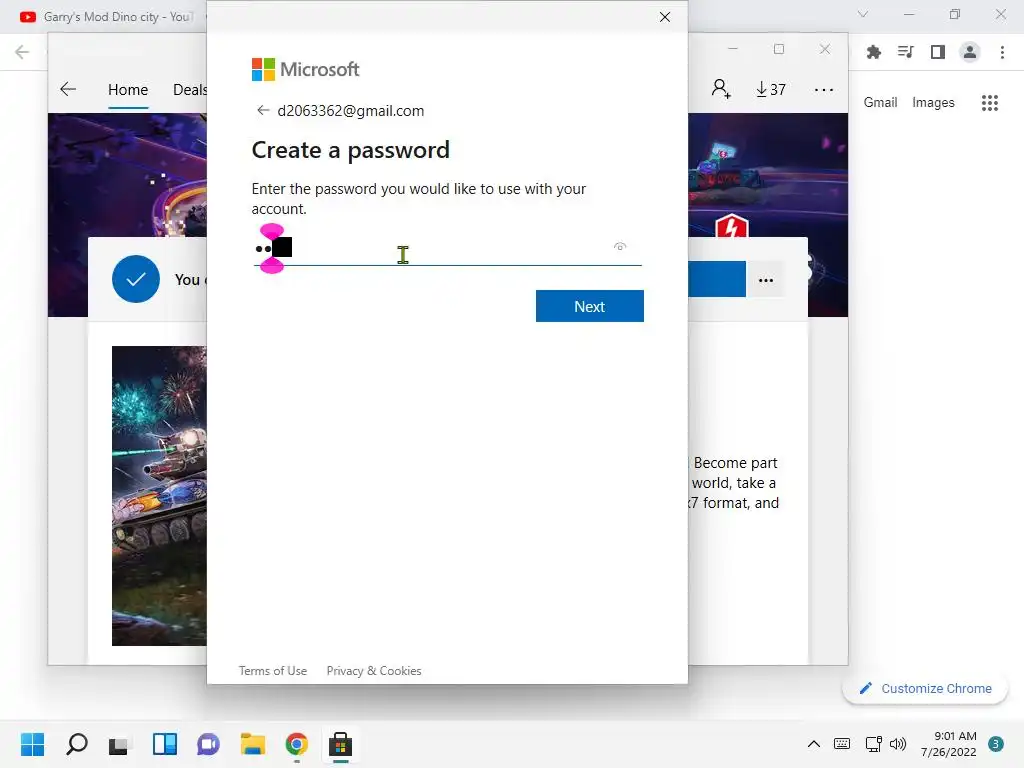Click into the password input field
The width and height of the screenshot is (1024, 768).
tap(447, 248)
